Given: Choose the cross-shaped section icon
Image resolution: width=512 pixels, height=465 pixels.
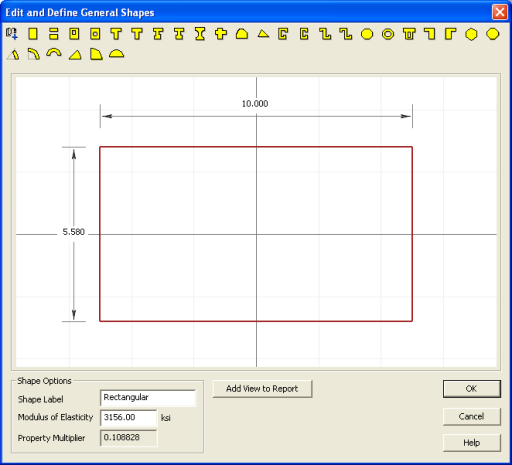Looking at the screenshot, I should pos(221,34).
